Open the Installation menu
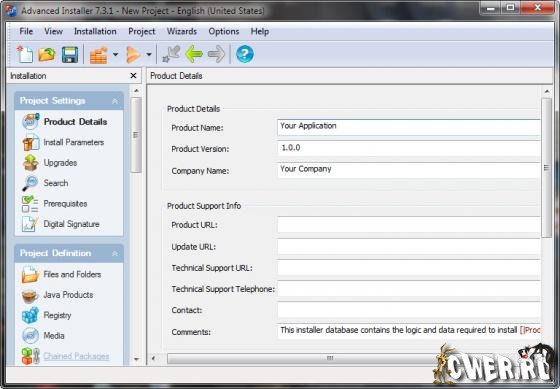This screenshot has width=560, height=389. coord(95,31)
